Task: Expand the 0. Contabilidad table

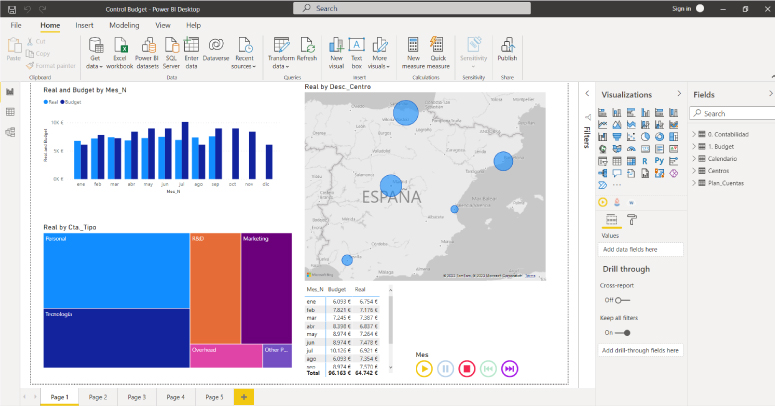Action: tap(694, 134)
